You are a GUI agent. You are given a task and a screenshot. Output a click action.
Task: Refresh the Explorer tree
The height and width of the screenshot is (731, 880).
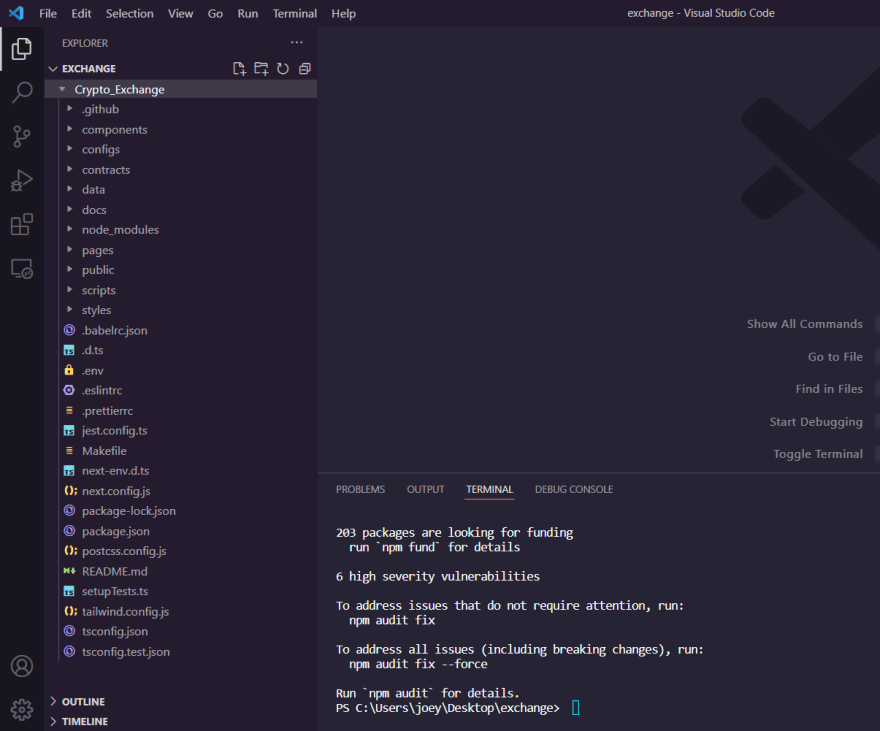tap(283, 68)
